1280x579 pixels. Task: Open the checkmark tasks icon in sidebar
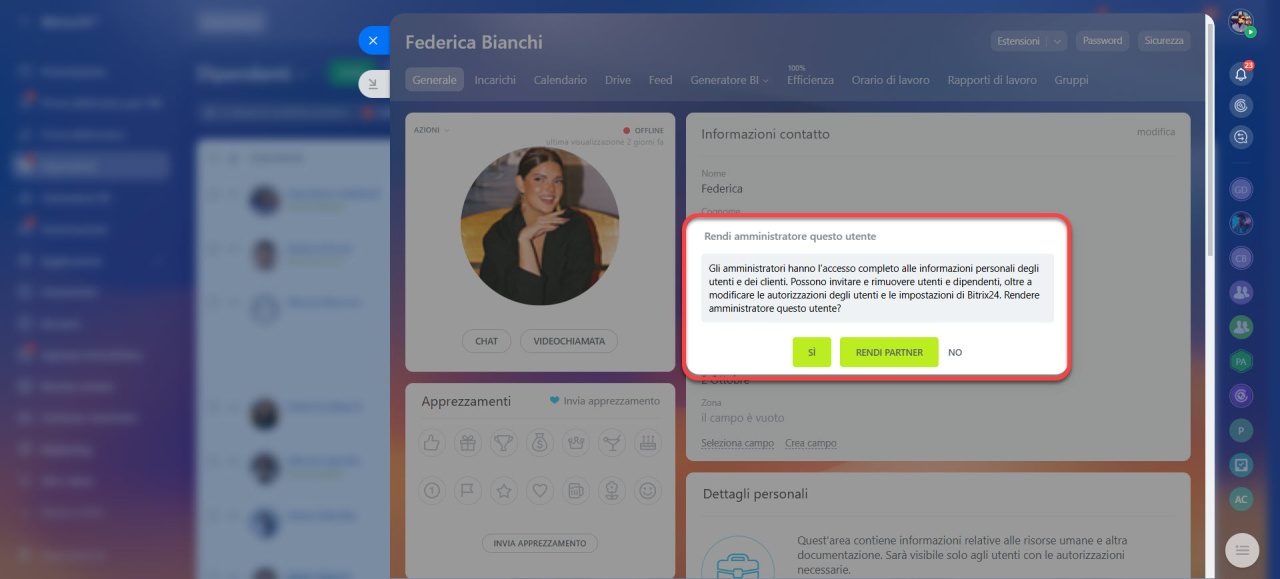[1241, 465]
